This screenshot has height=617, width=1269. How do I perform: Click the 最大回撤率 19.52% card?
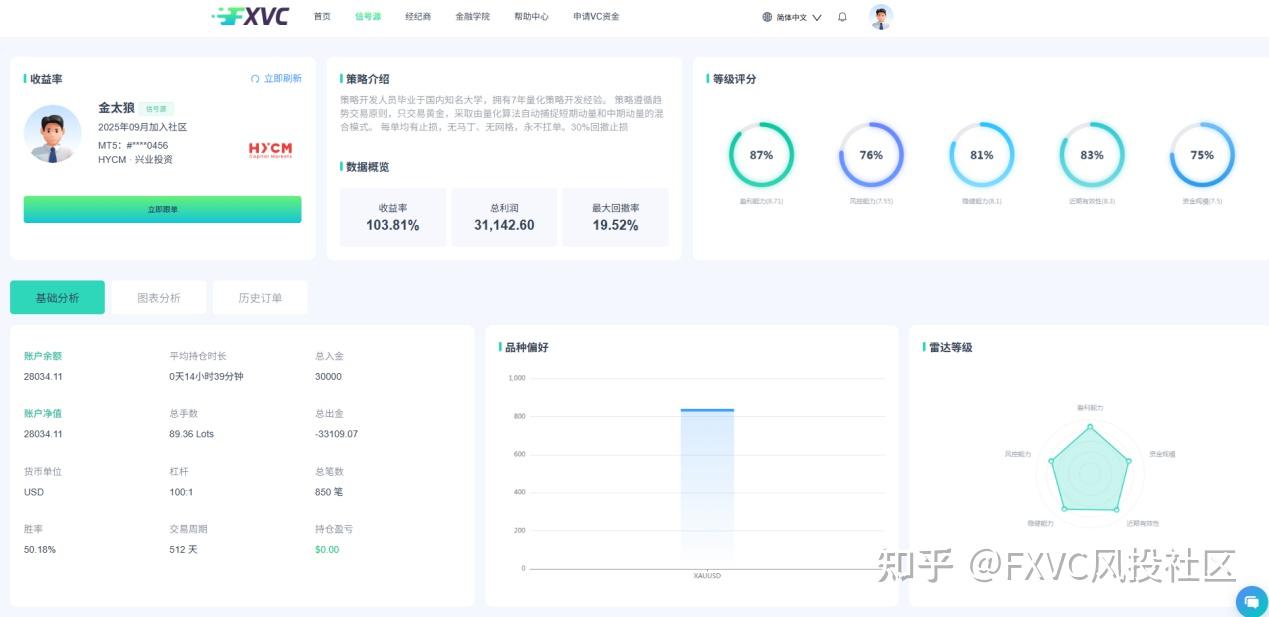pos(615,217)
